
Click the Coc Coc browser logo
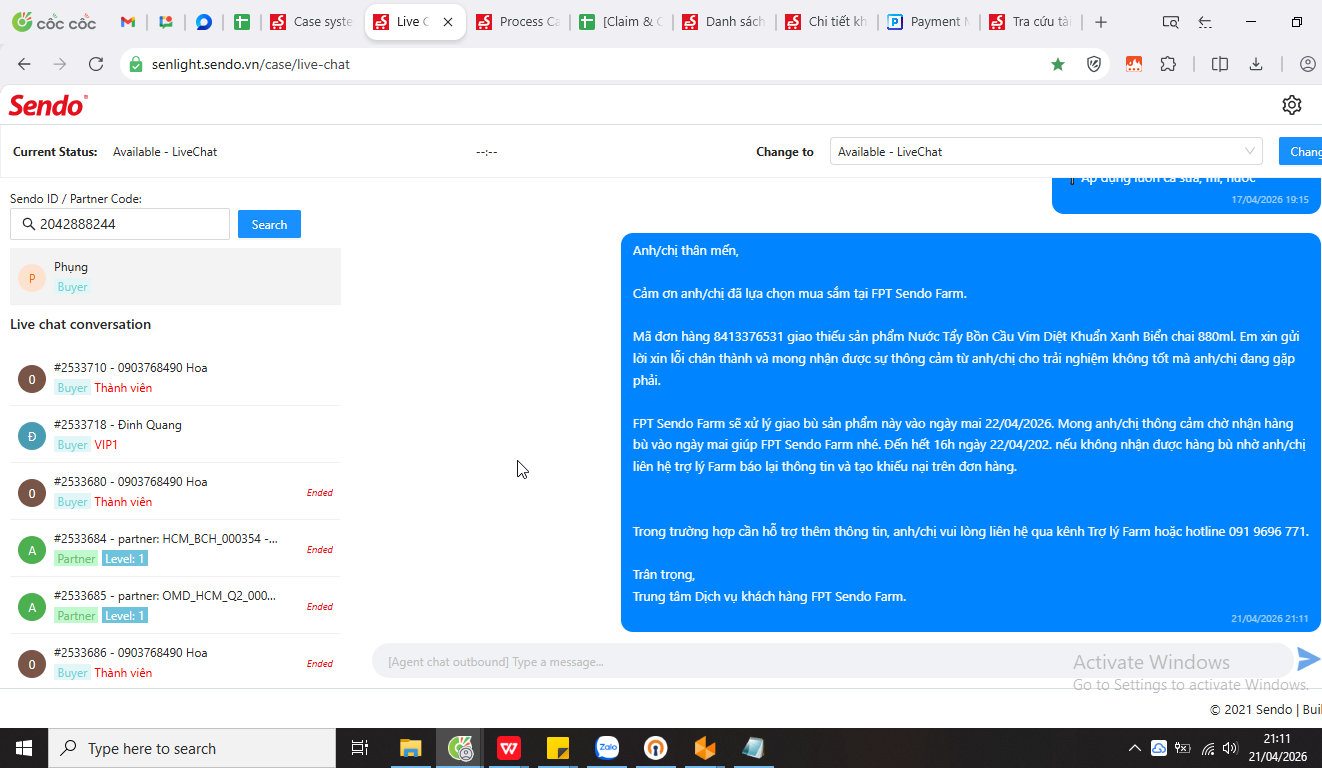click(53, 22)
